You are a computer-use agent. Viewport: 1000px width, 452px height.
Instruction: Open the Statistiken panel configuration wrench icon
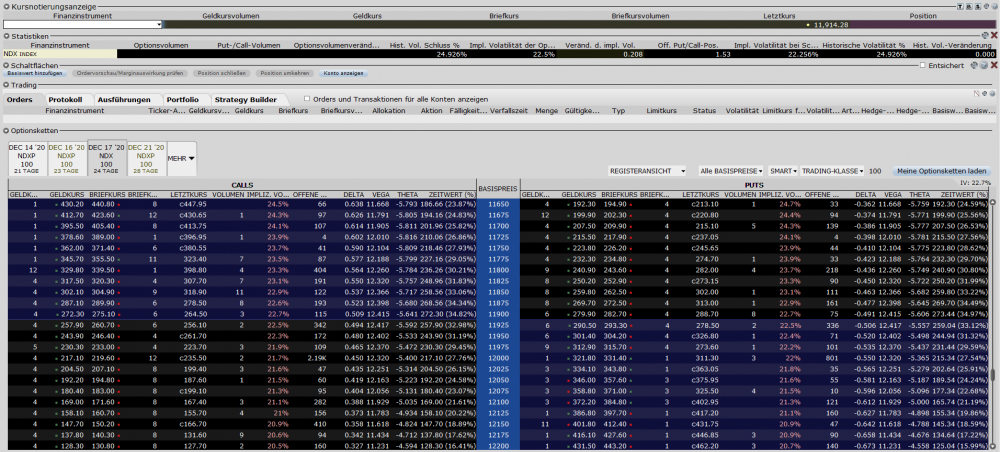coord(984,36)
